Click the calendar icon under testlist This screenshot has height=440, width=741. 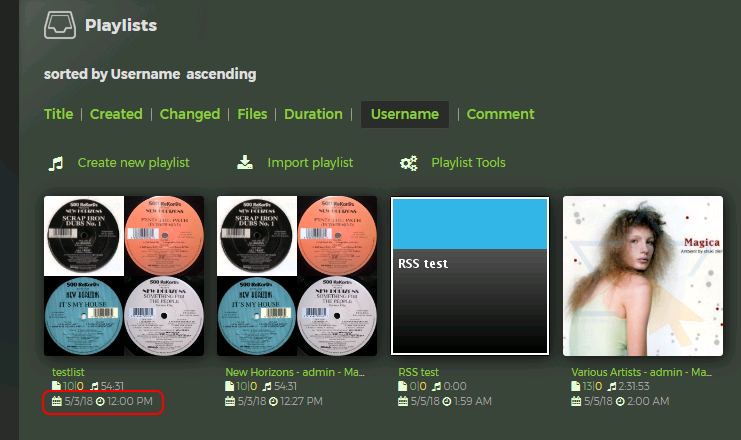pos(58,401)
